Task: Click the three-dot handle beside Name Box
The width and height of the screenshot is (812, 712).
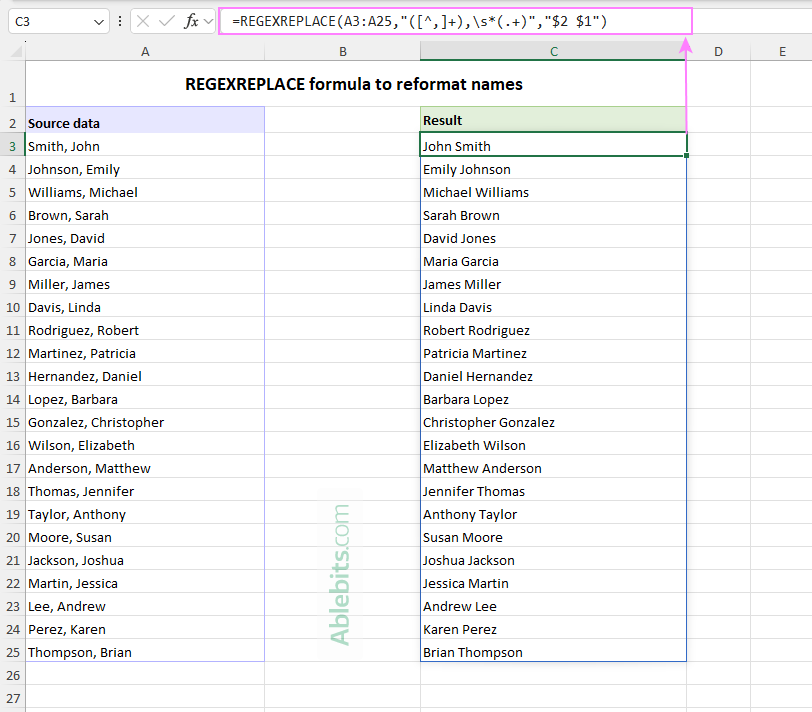Action: pyautogui.click(x=120, y=21)
